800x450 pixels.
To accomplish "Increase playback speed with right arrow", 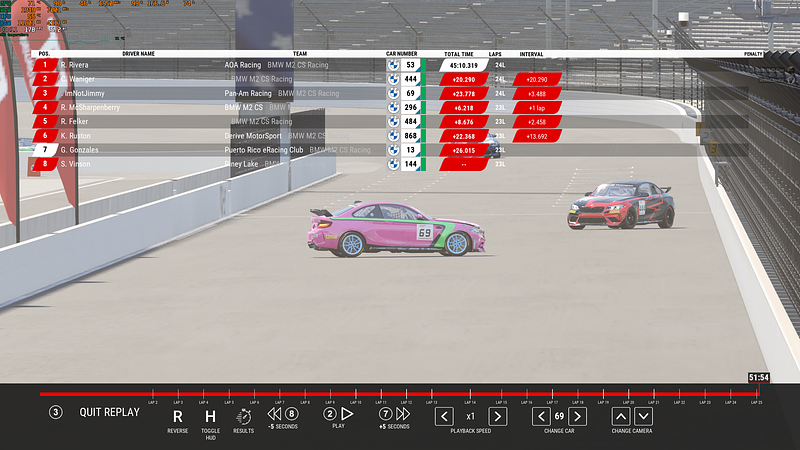I will [x=497, y=416].
